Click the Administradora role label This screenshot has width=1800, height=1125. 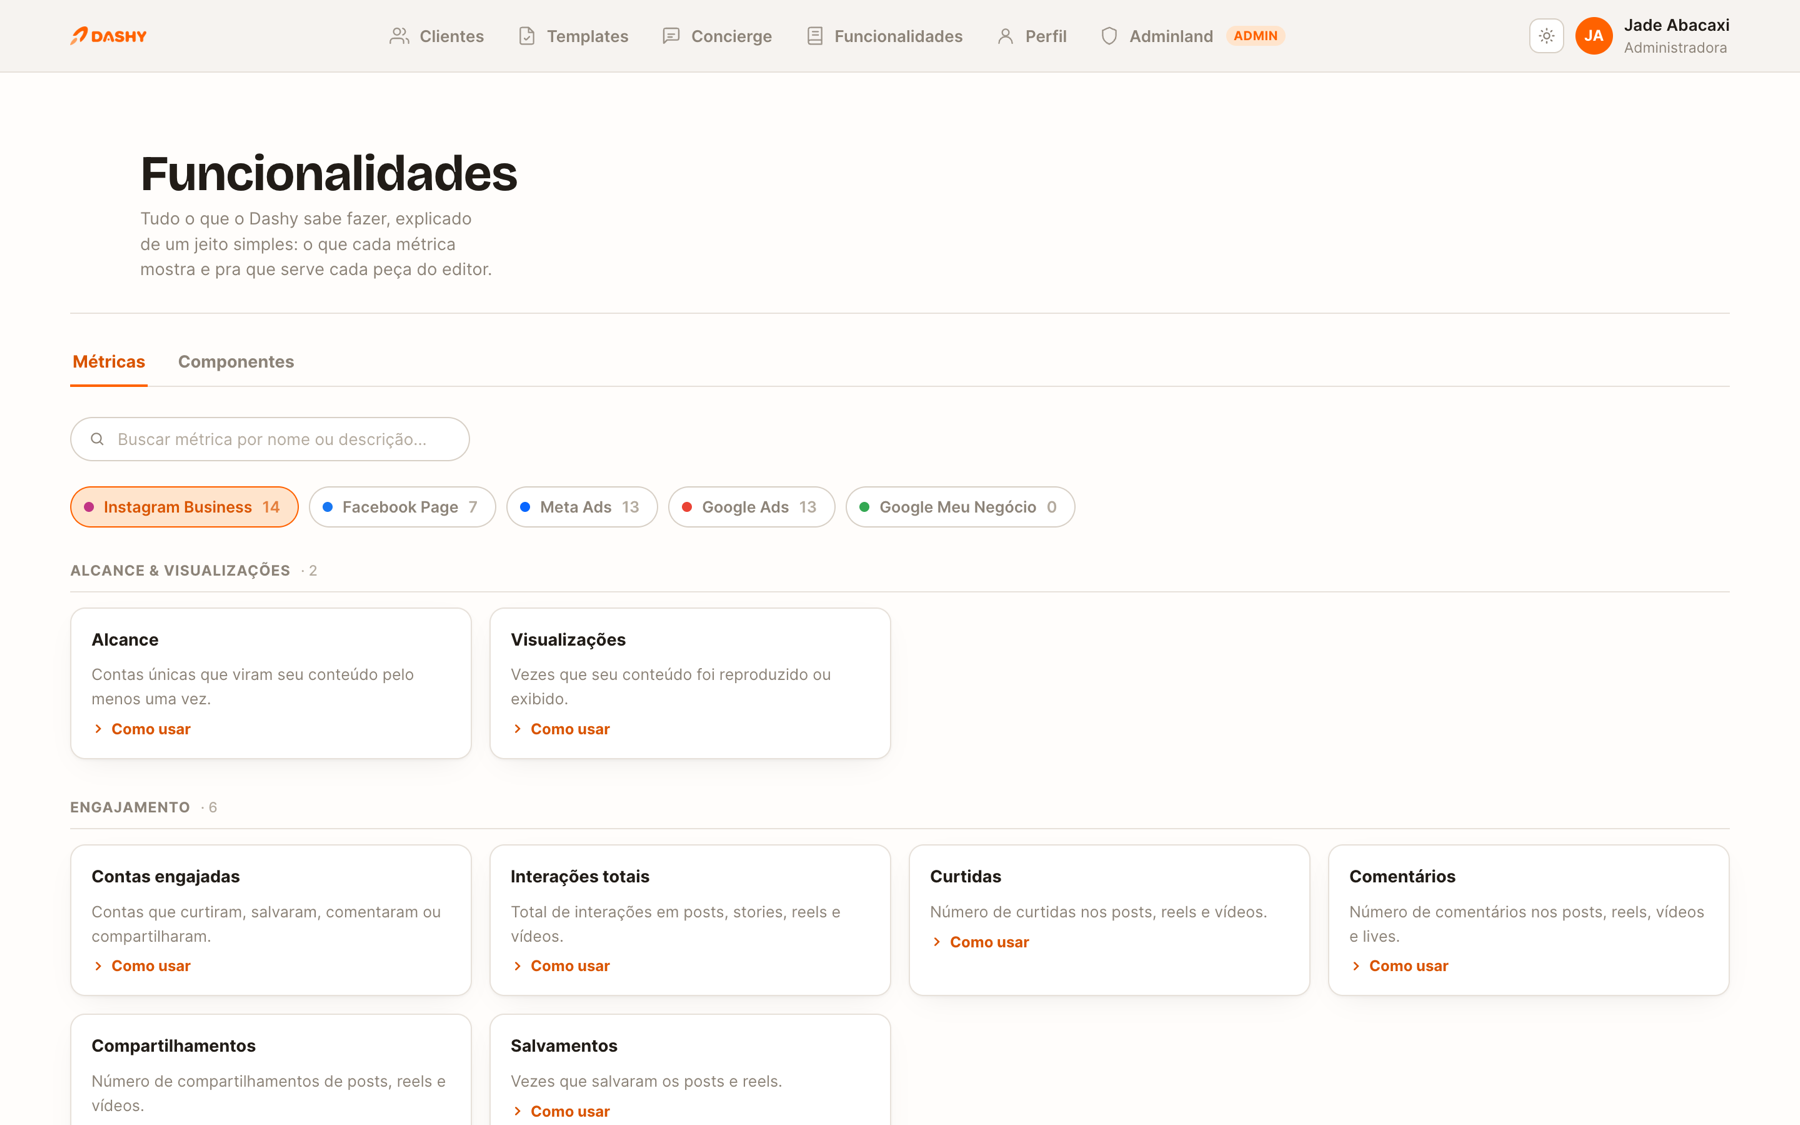[1675, 48]
